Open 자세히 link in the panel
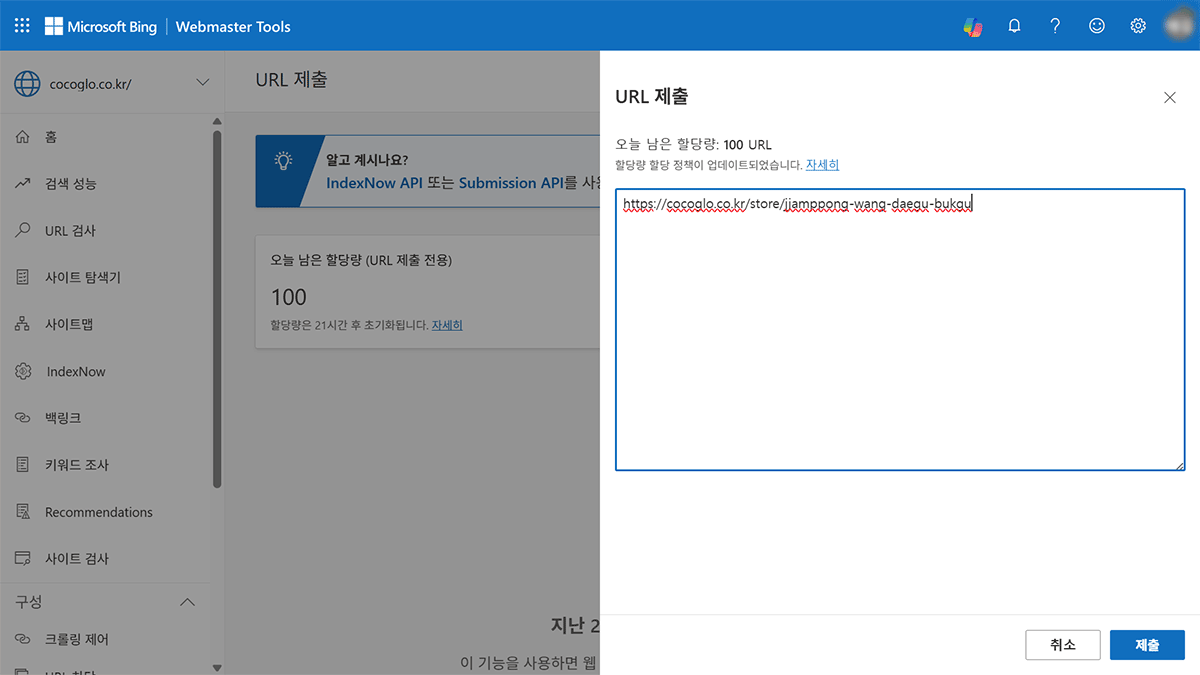The width and height of the screenshot is (1200, 675). click(822, 165)
